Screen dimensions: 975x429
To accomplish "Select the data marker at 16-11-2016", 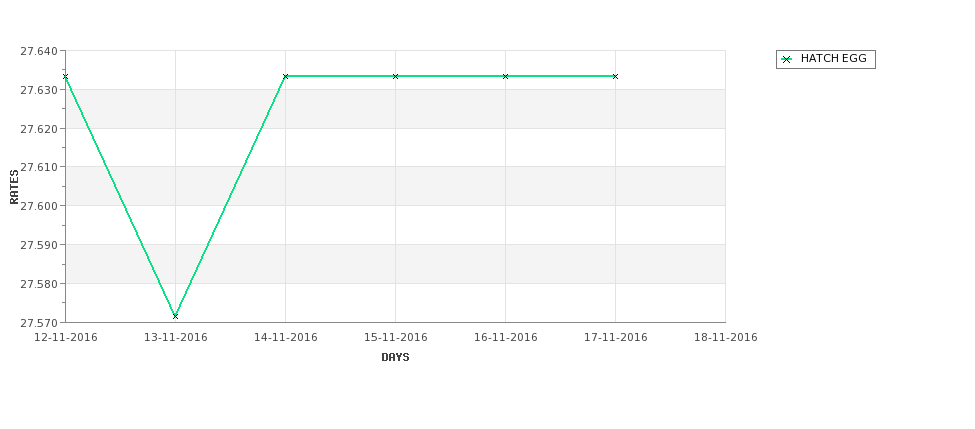I will [506, 76].
